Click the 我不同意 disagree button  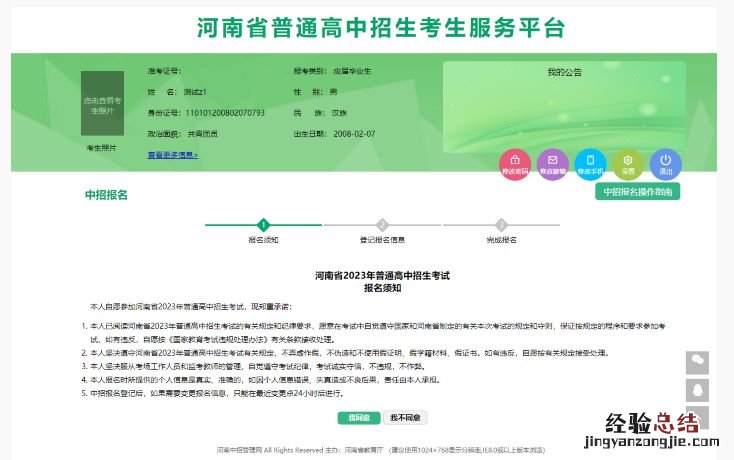[x=404, y=417]
